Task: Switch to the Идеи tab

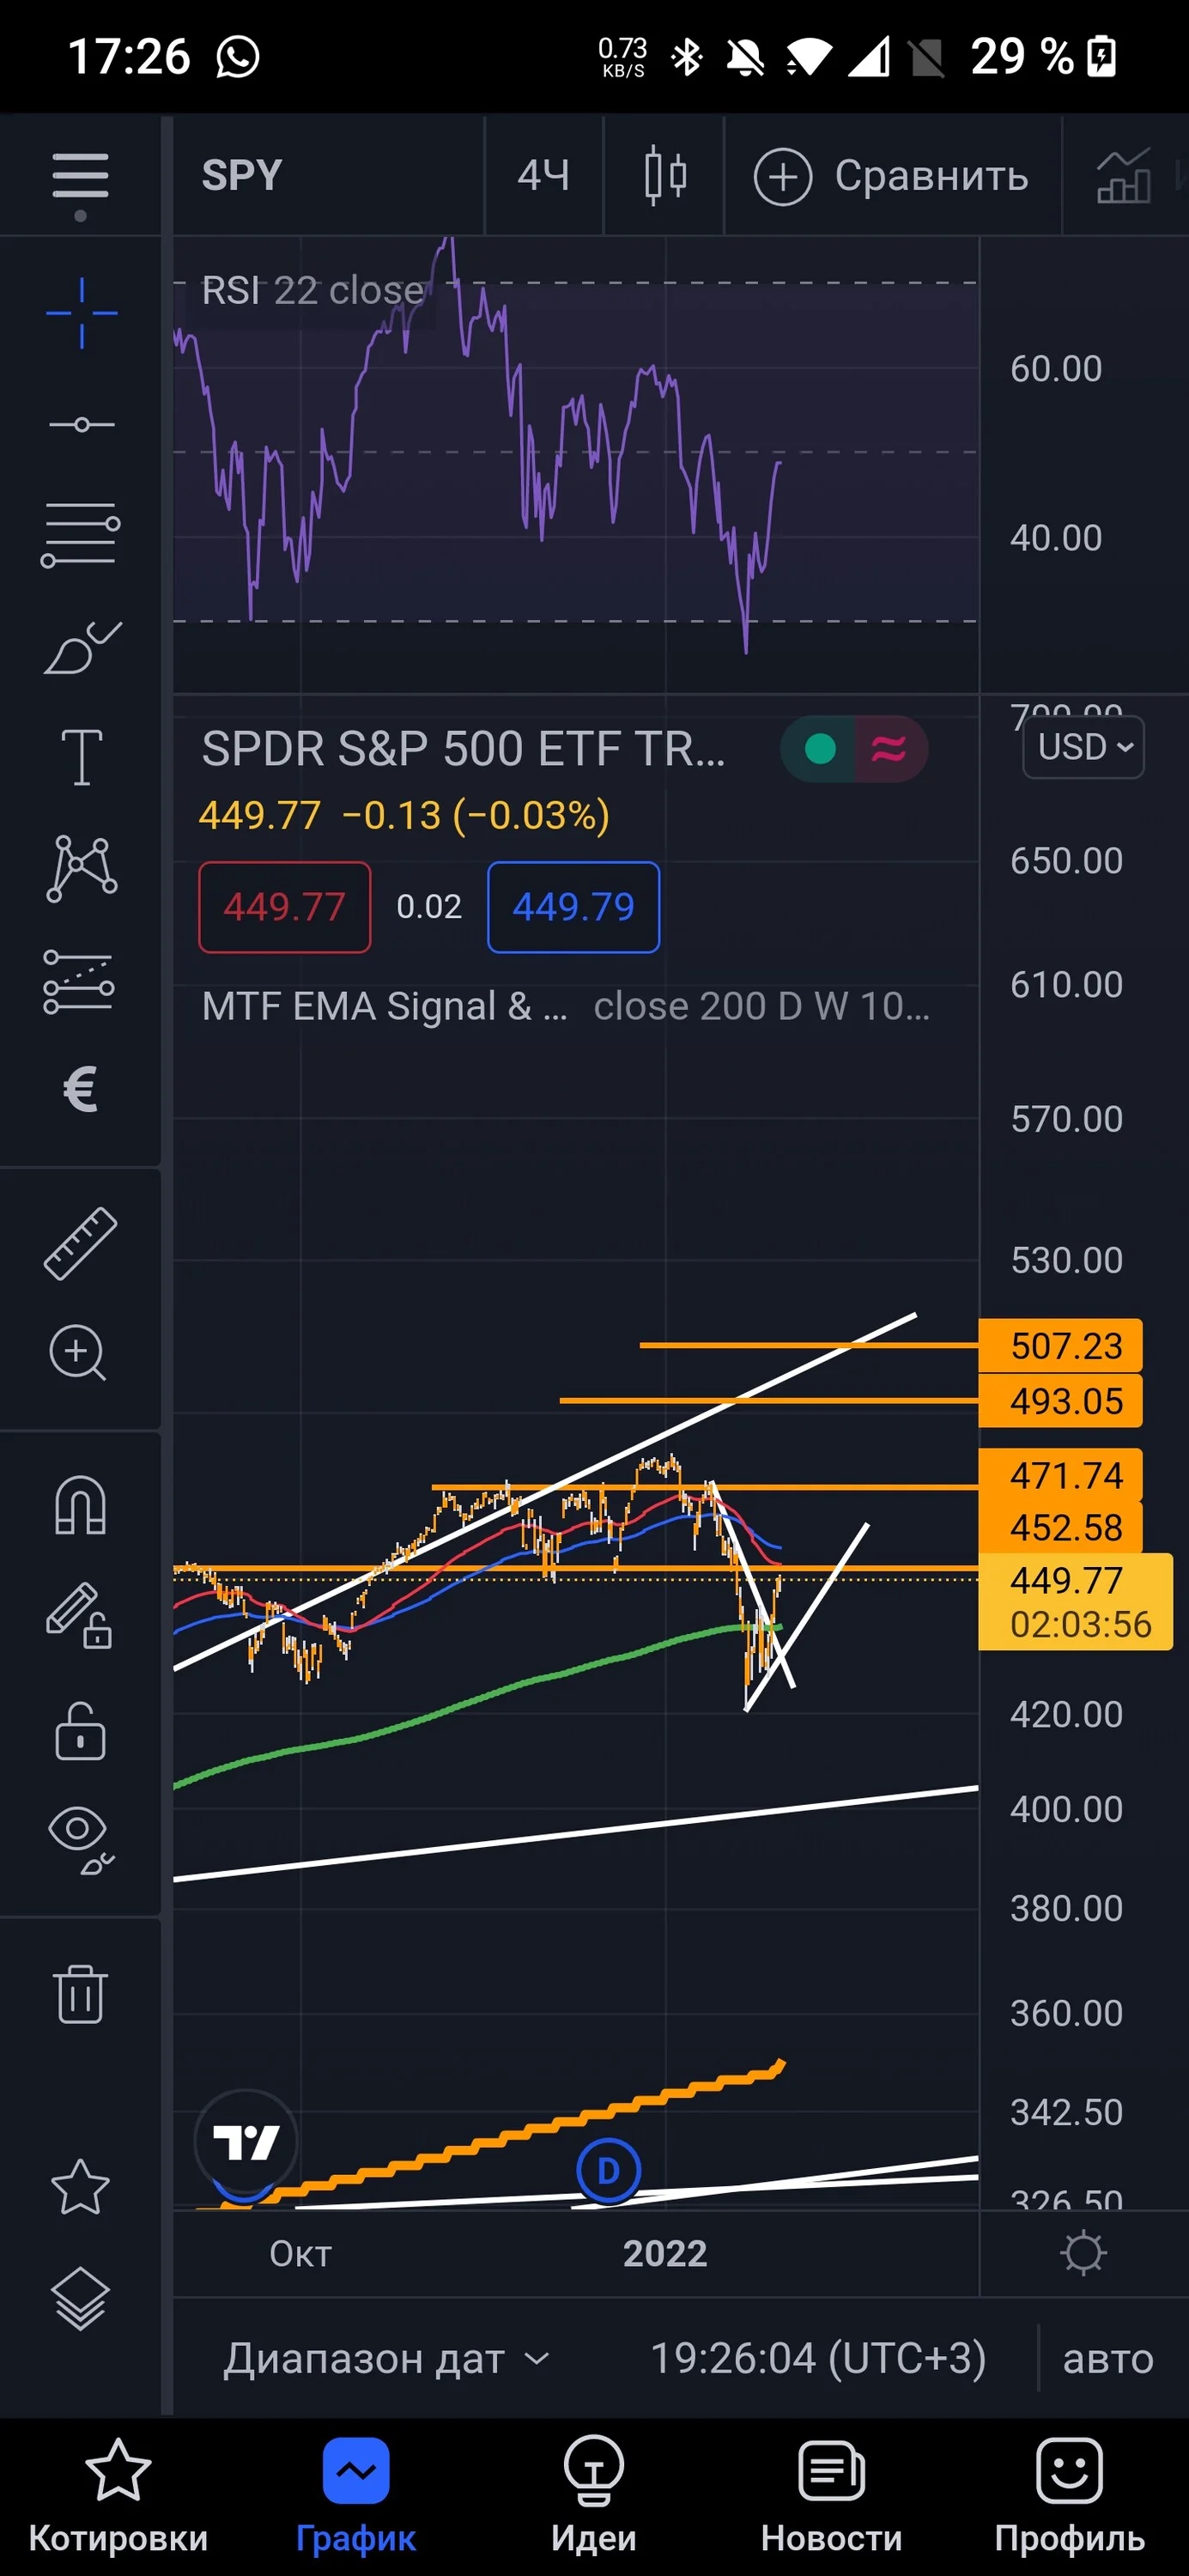Action: (x=594, y=2497)
